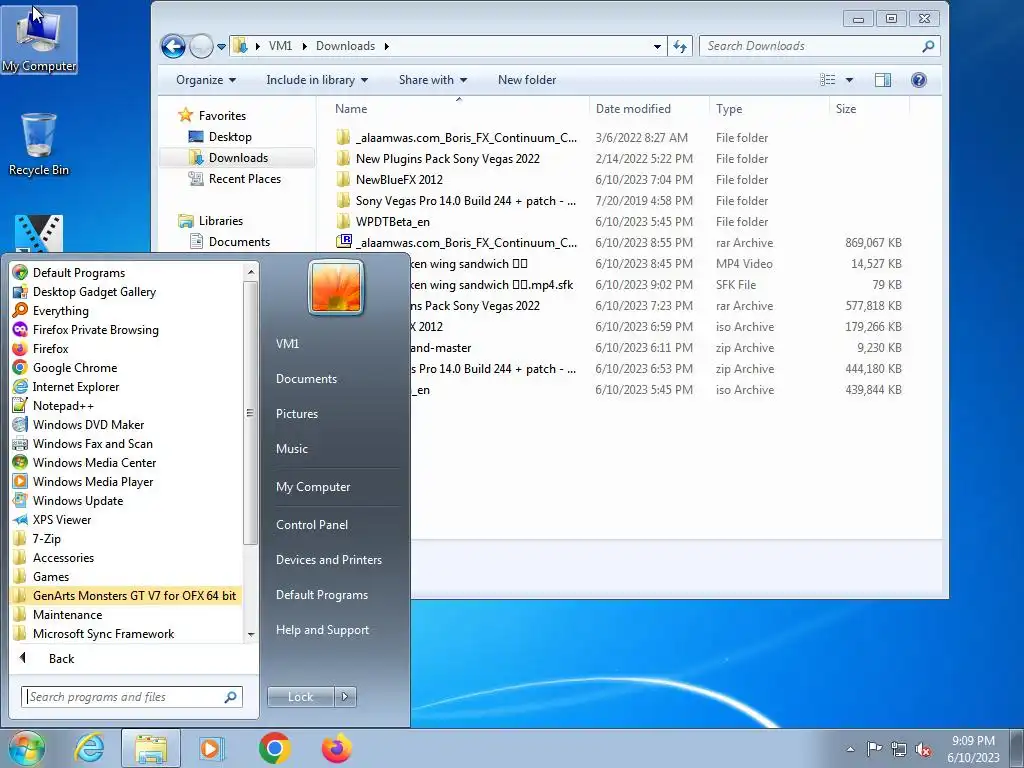
Task: Expand the 7-Zip program folder
Action: tap(46, 538)
